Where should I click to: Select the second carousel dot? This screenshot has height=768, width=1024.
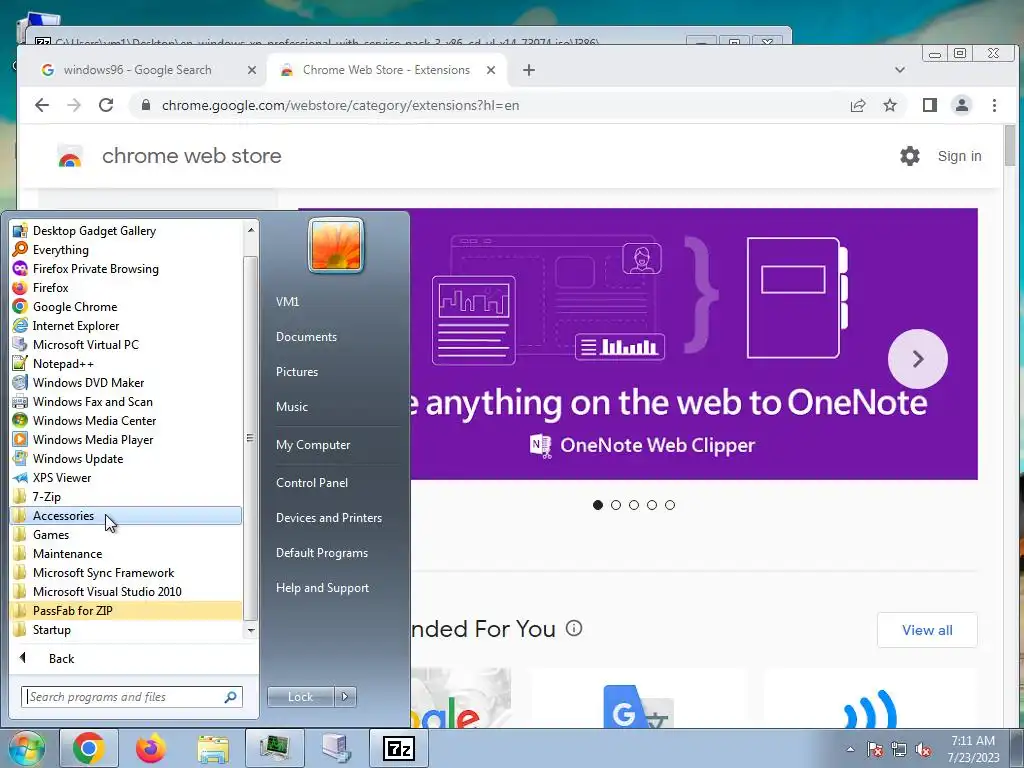[x=616, y=505]
